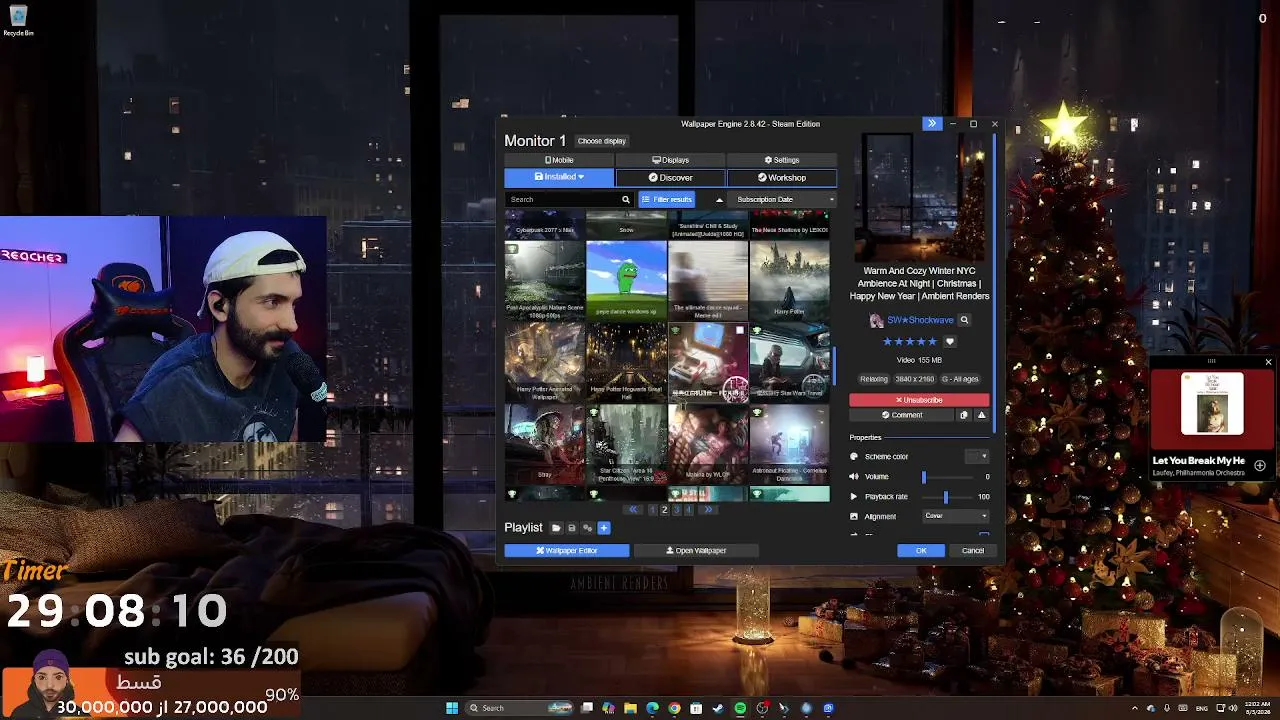Go to the previous page of wallpapers
The image size is (1280, 720).
632,510
